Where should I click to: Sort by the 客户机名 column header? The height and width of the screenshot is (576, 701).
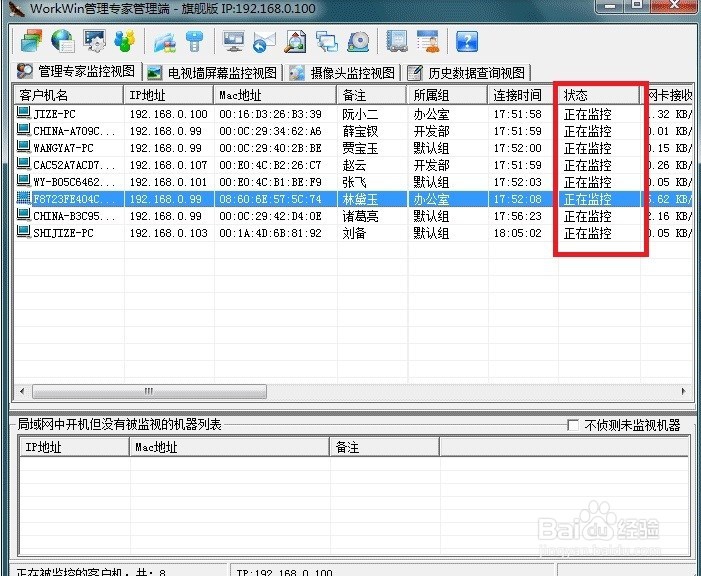pos(68,95)
